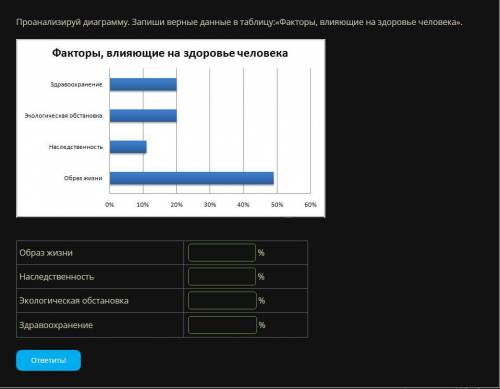Click the Наследственность percentage input field

coord(222,276)
